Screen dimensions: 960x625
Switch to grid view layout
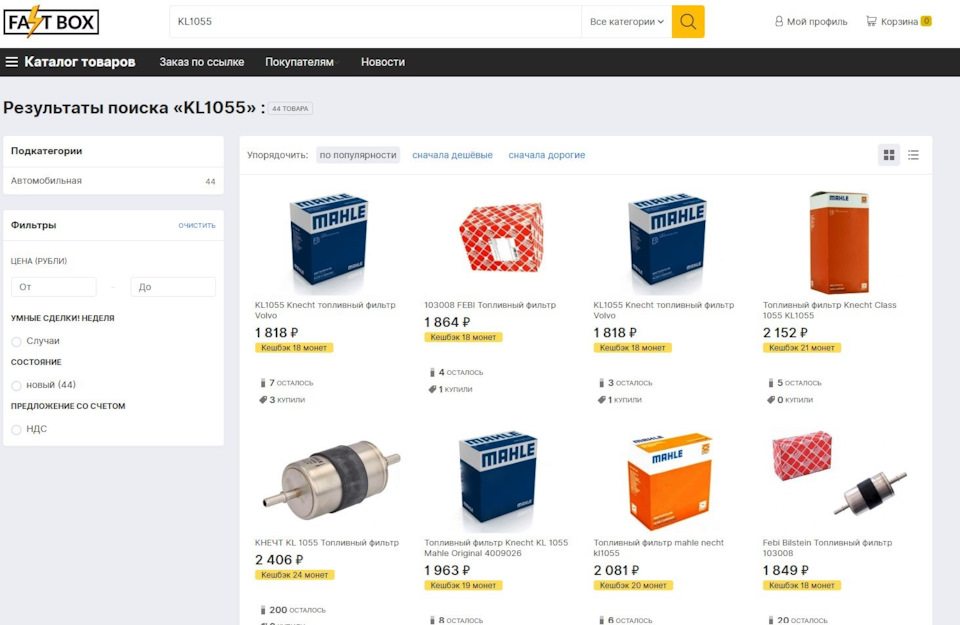(889, 155)
